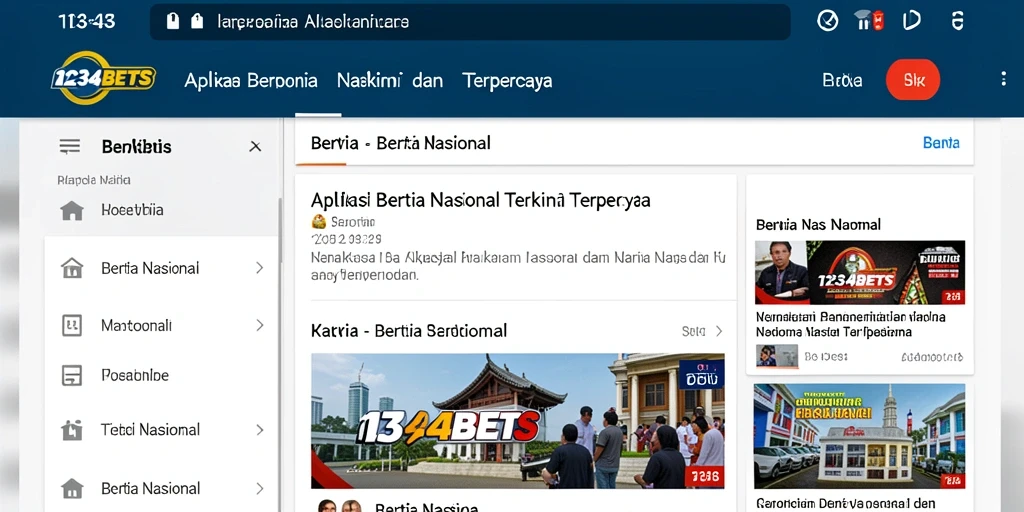This screenshot has height=512, width=1024.
Task: Open the 1234BETS thumbnail under Bertia Nas Naomal
Action: pyautogui.click(x=860, y=272)
